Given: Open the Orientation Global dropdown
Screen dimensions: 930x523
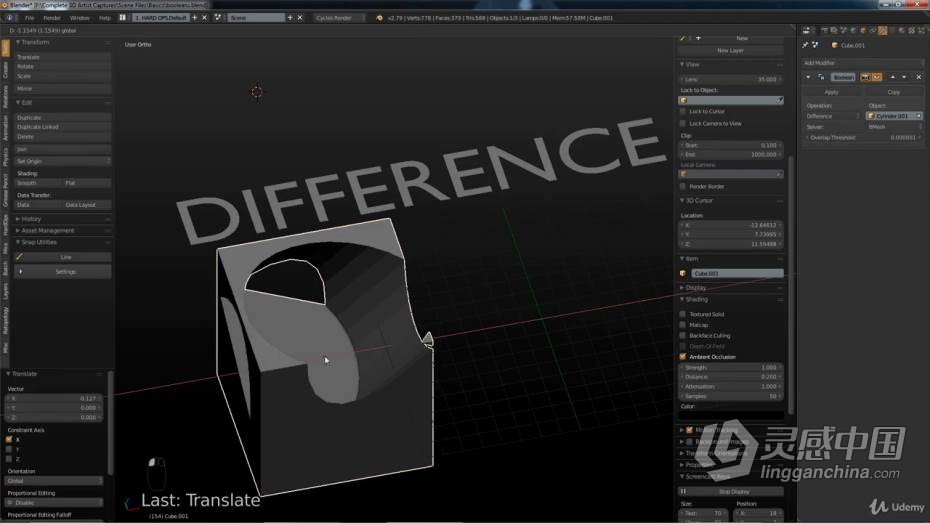Looking at the screenshot, I should click(x=54, y=481).
